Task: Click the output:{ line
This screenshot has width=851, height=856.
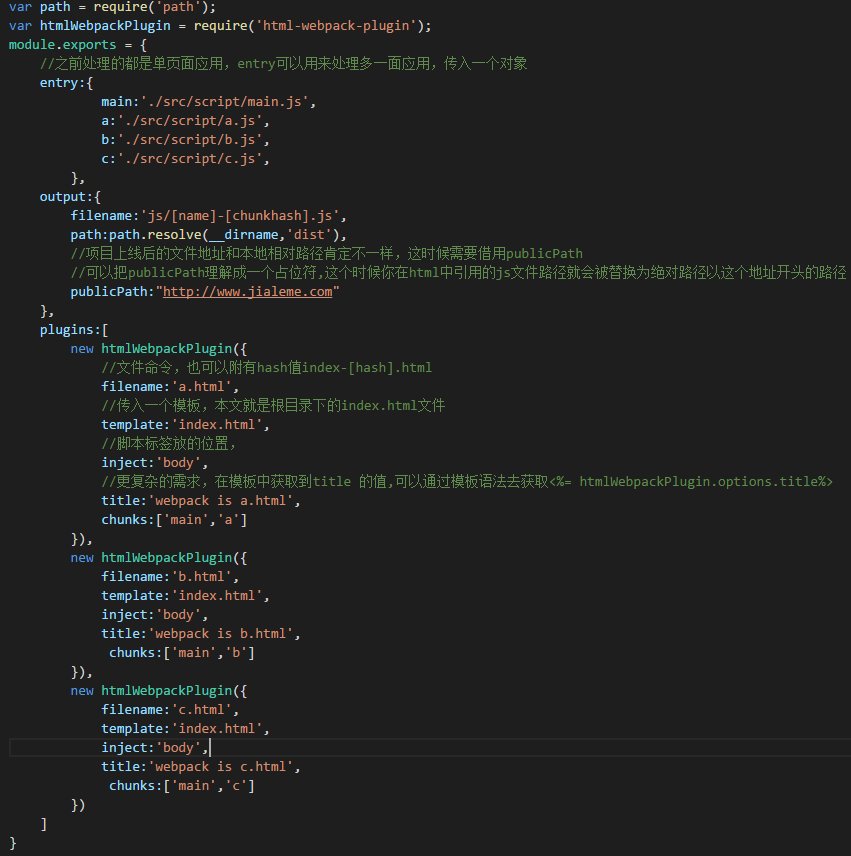Action: (70, 197)
